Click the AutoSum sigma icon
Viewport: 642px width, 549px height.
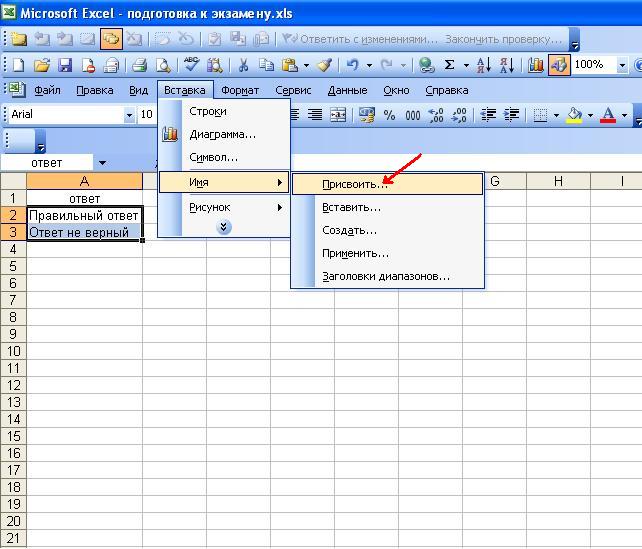tap(450, 65)
